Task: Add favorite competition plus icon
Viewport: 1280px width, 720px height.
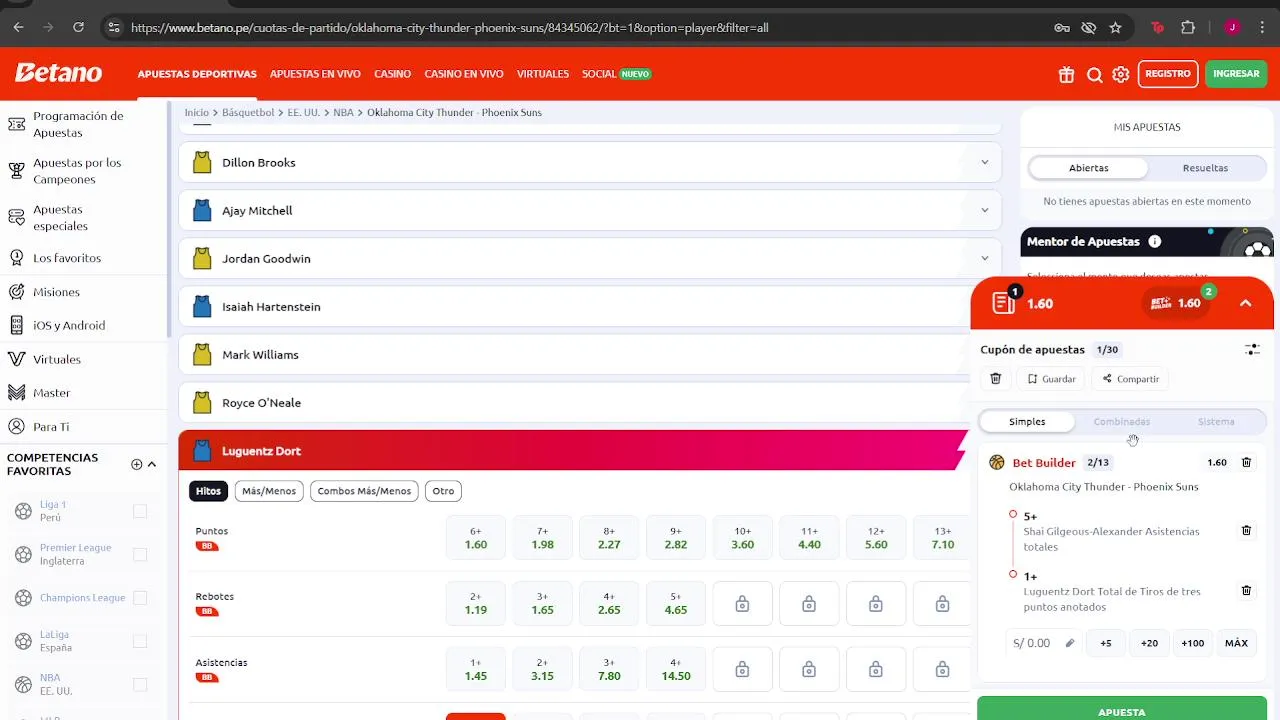Action: tap(137, 464)
